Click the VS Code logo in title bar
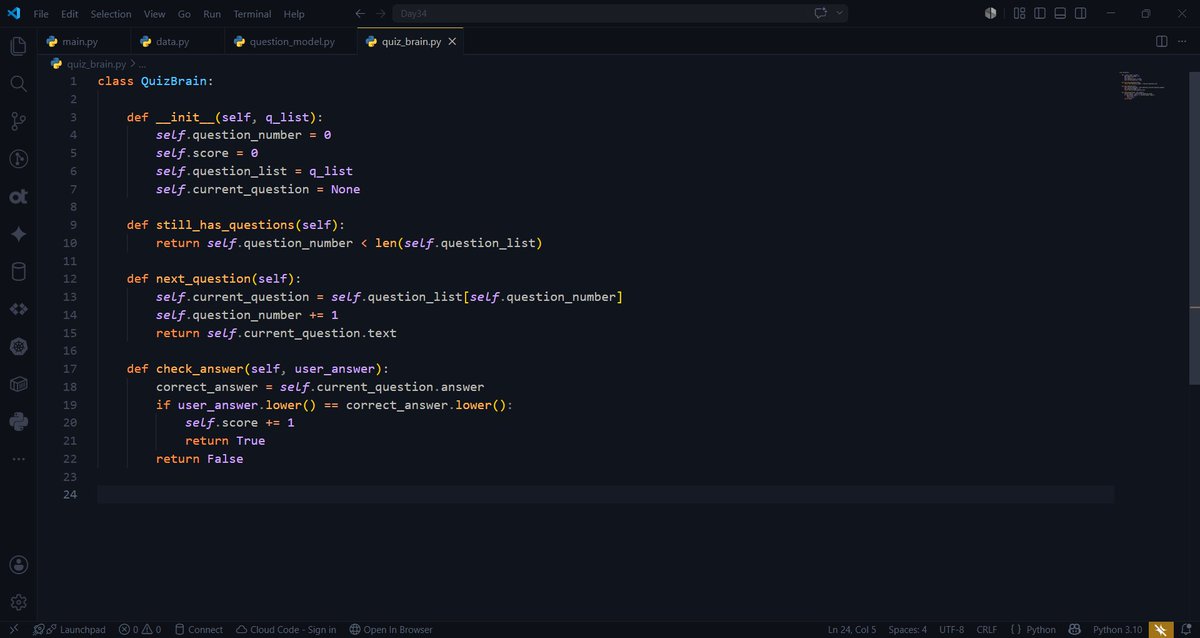1200x638 pixels. (14, 13)
